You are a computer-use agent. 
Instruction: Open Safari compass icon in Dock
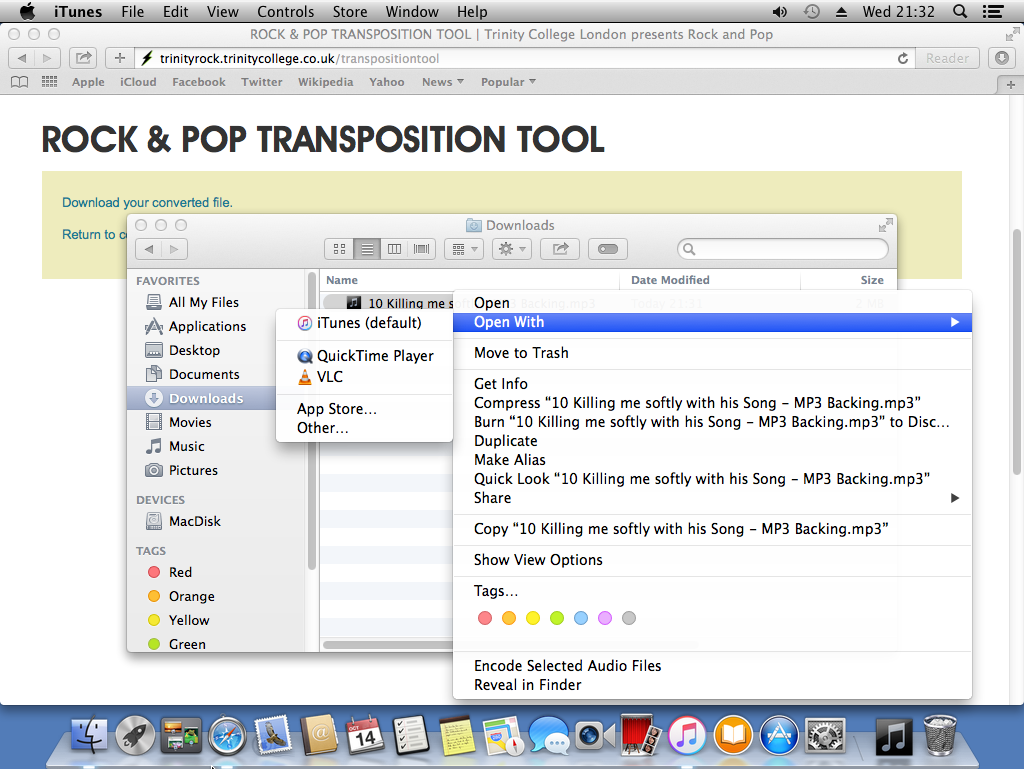click(227, 736)
